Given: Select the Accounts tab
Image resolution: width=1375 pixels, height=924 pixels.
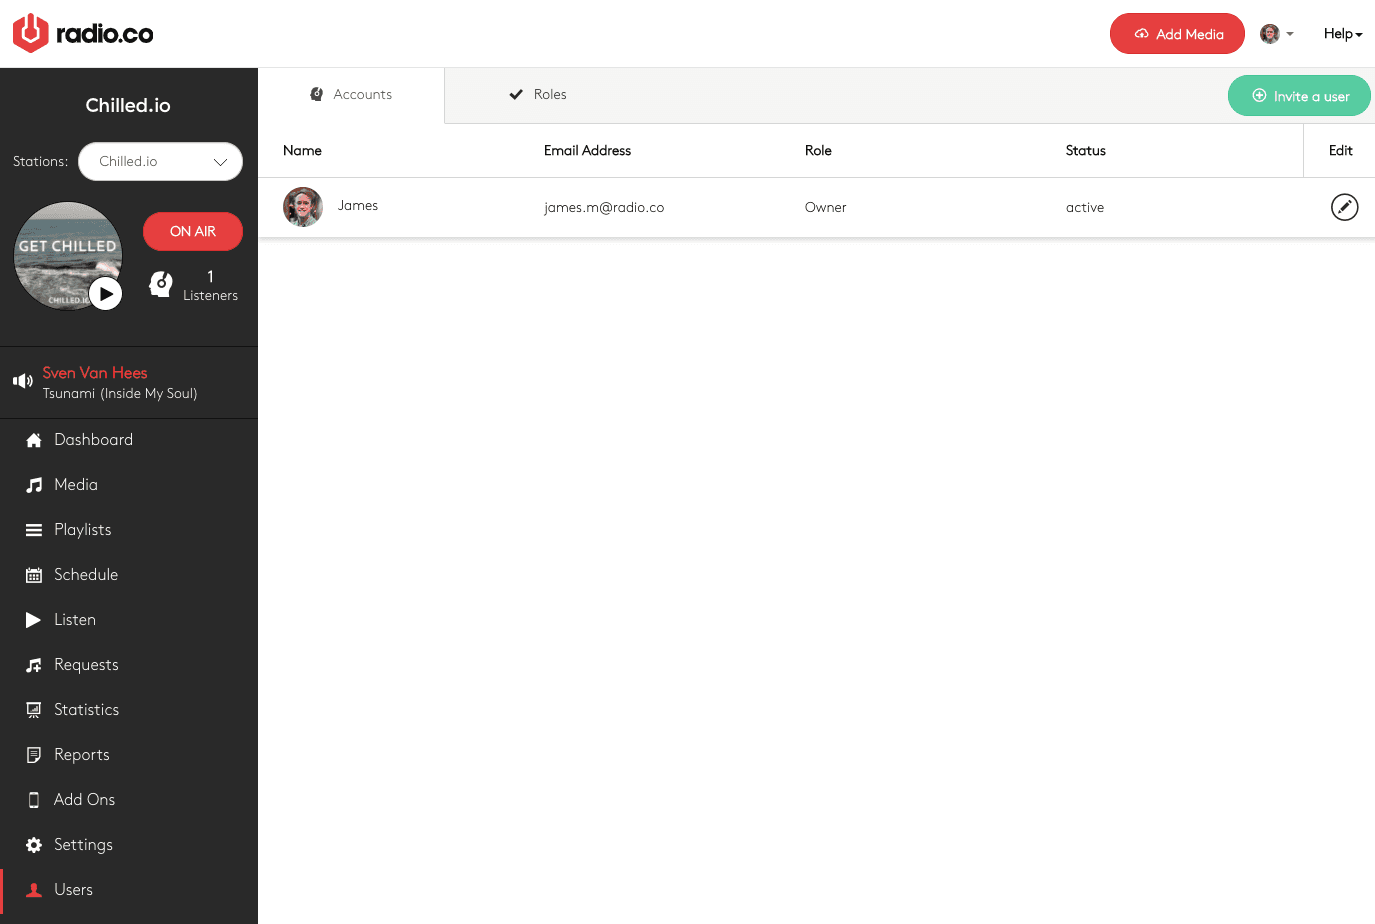Looking at the screenshot, I should point(351,94).
